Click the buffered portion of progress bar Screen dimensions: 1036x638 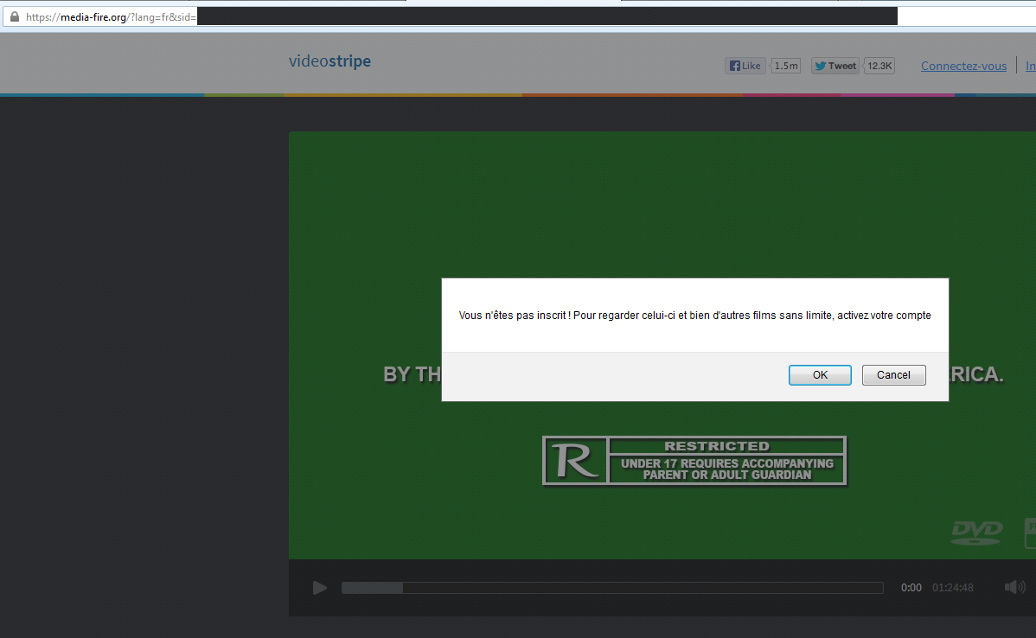click(372, 588)
